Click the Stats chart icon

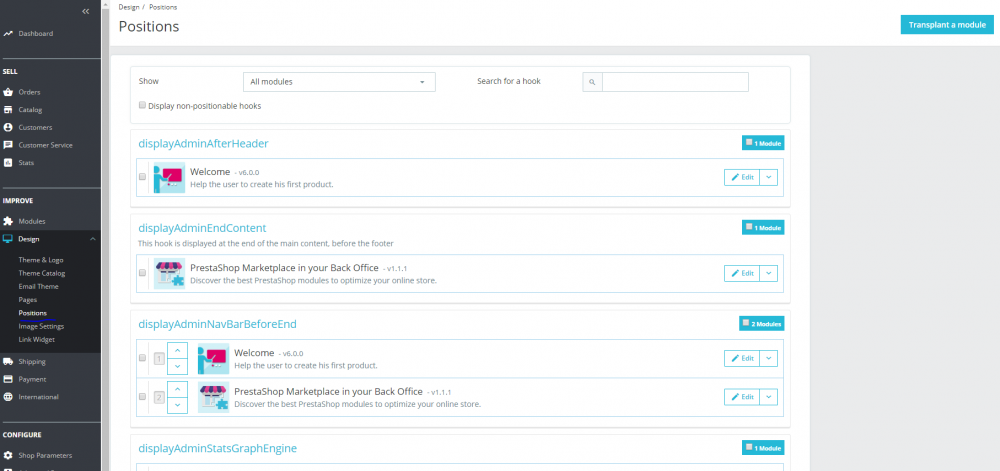[x=8, y=163]
